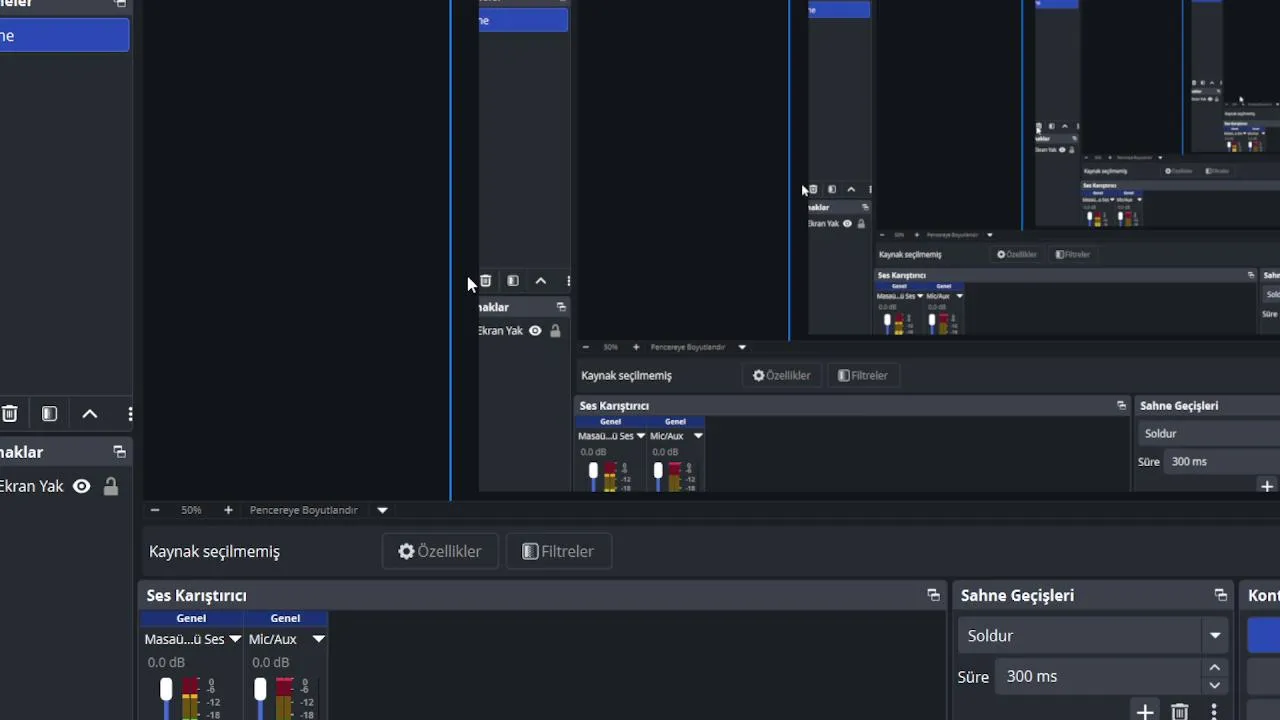Image resolution: width=1280 pixels, height=720 pixels.
Task: Open Filtreler in main window
Action: (559, 551)
